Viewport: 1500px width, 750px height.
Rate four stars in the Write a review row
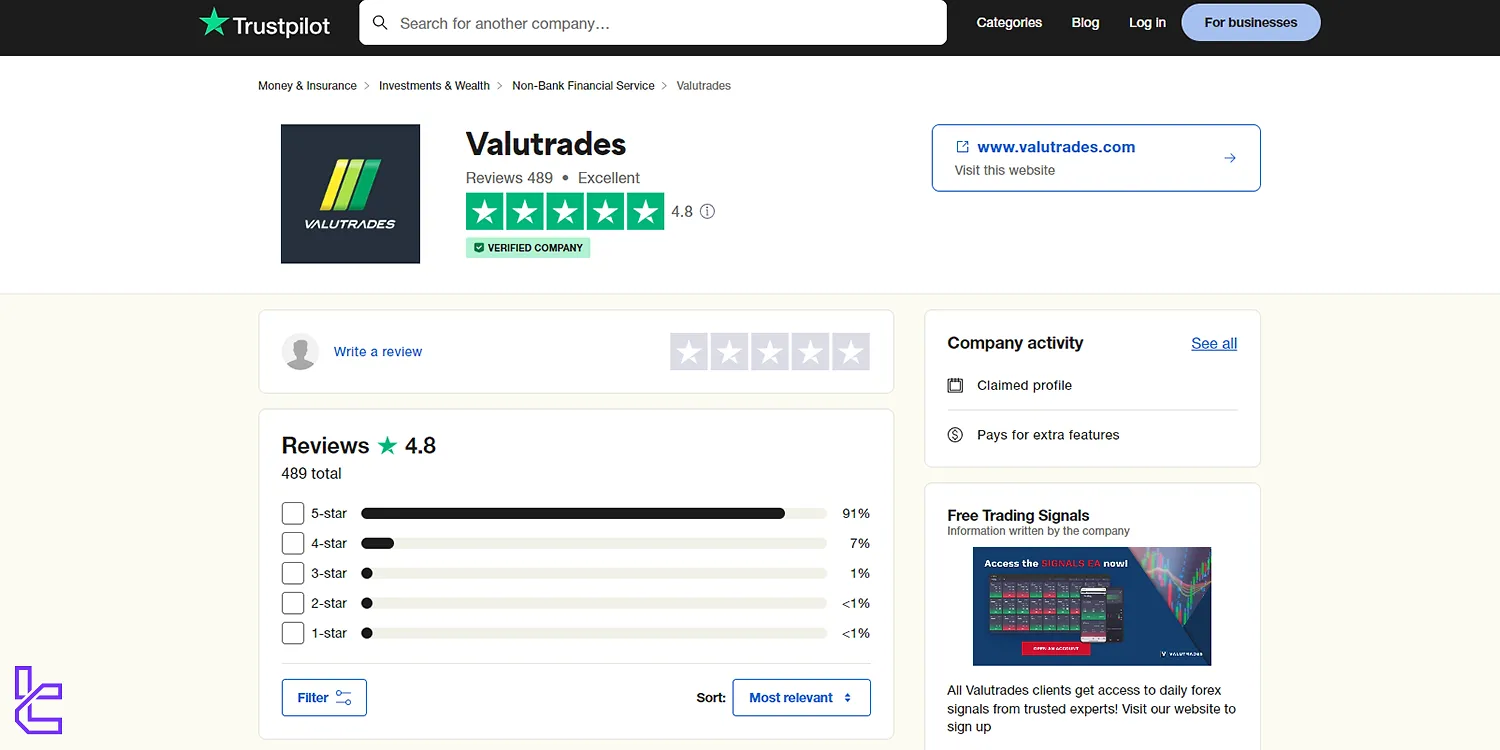coord(810,352)
